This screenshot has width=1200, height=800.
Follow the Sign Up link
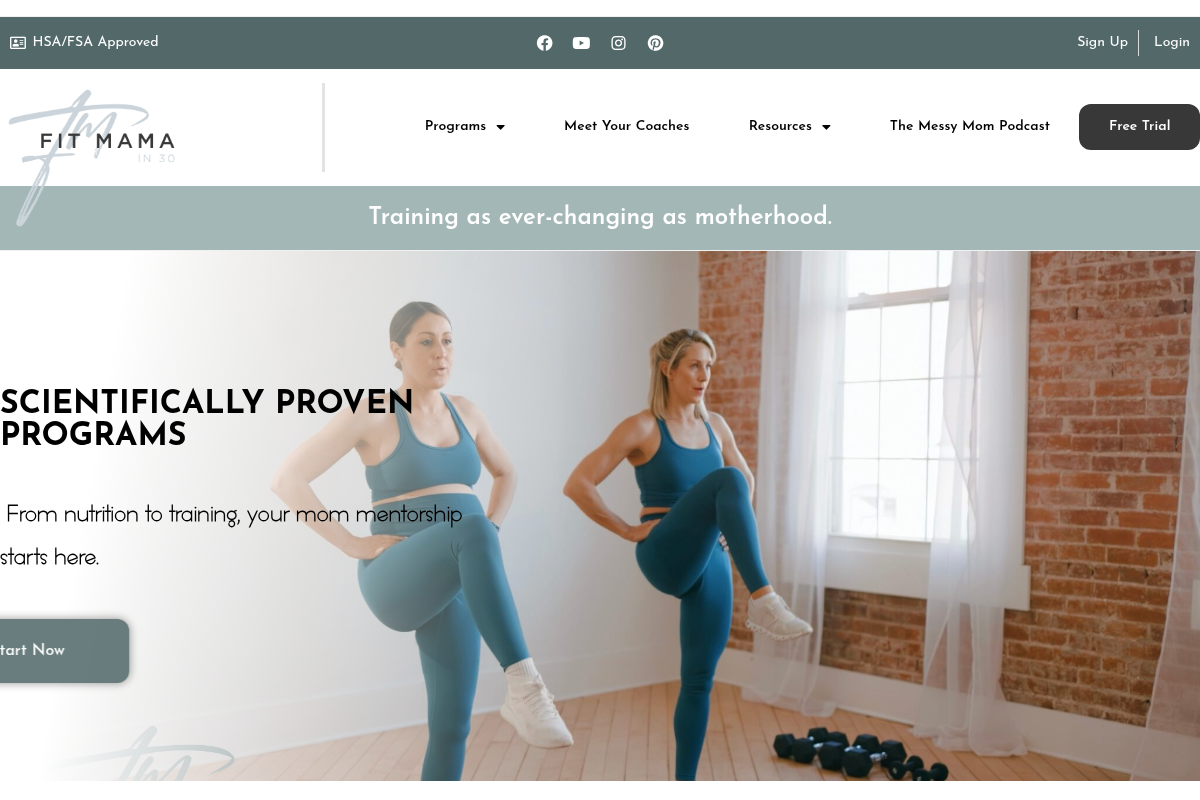coord(1102,42)
